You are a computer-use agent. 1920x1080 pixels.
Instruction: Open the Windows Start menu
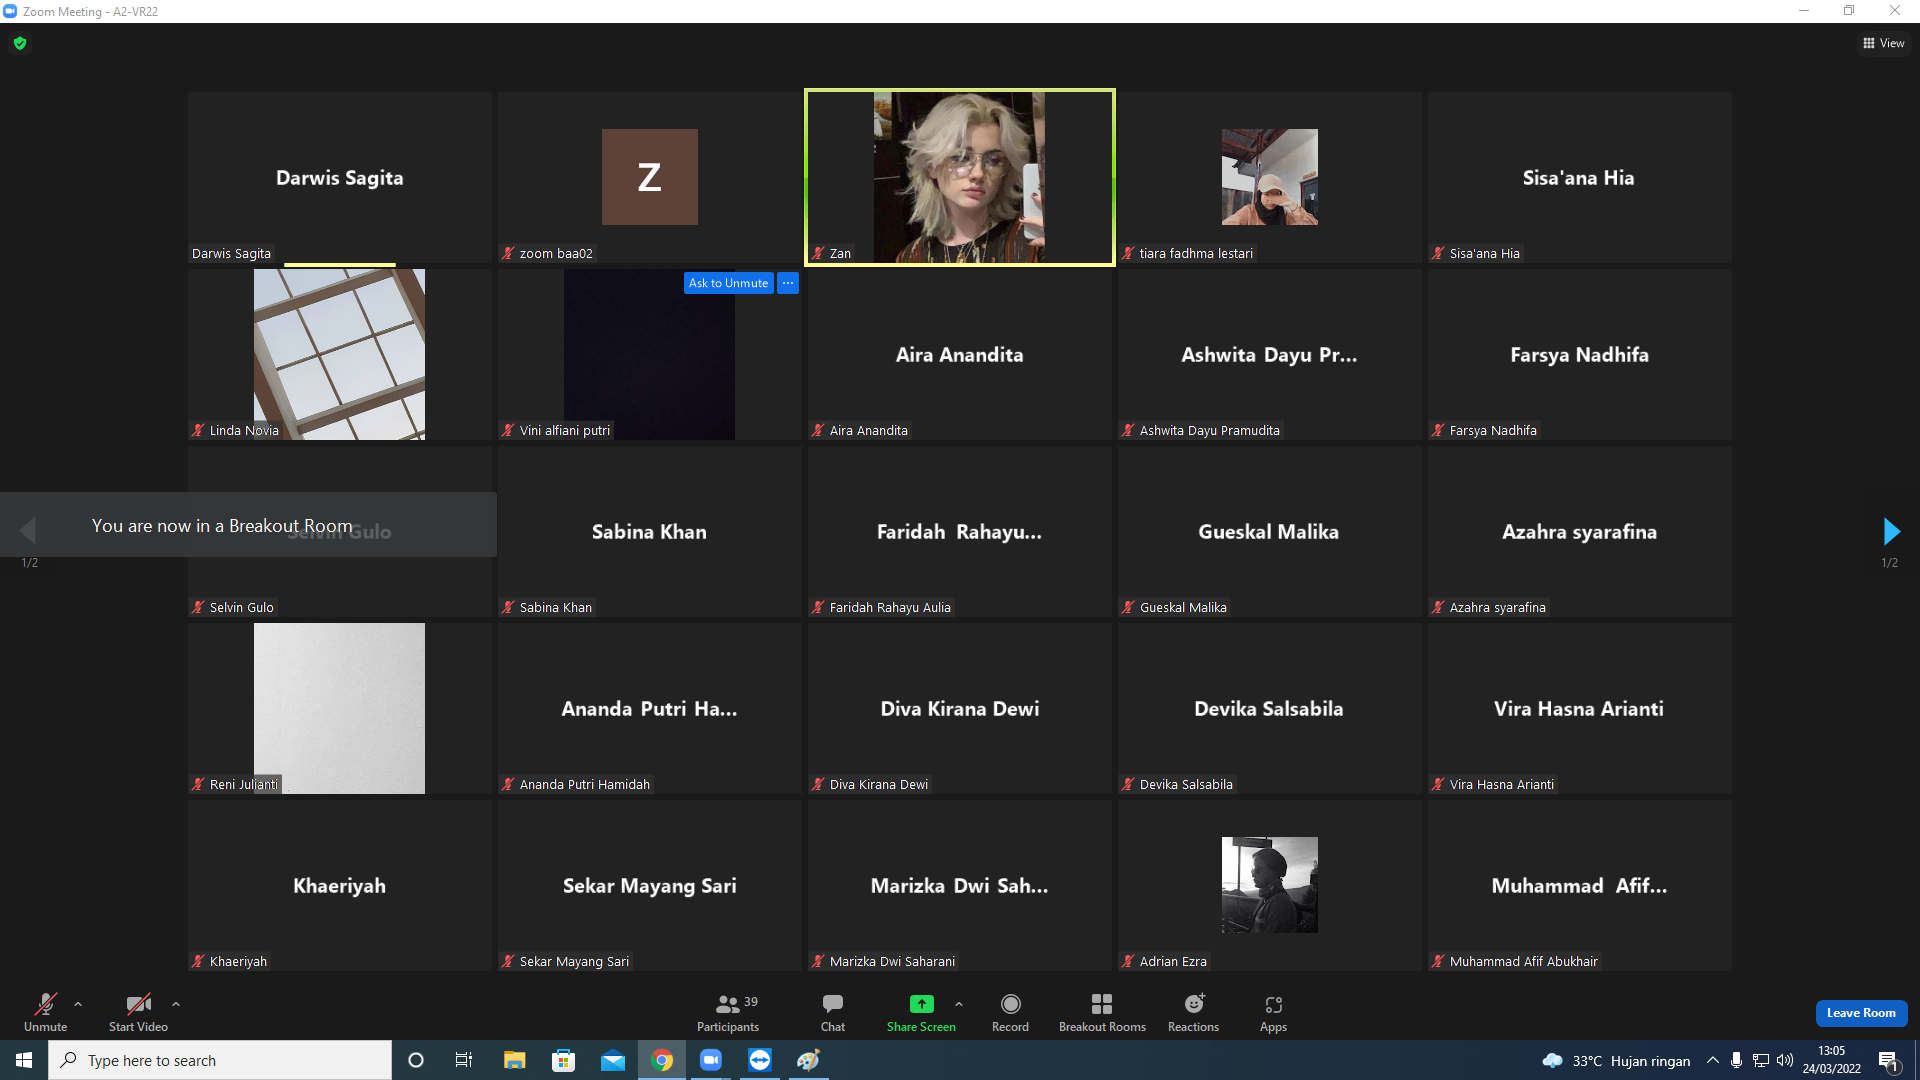(24, 1060)
